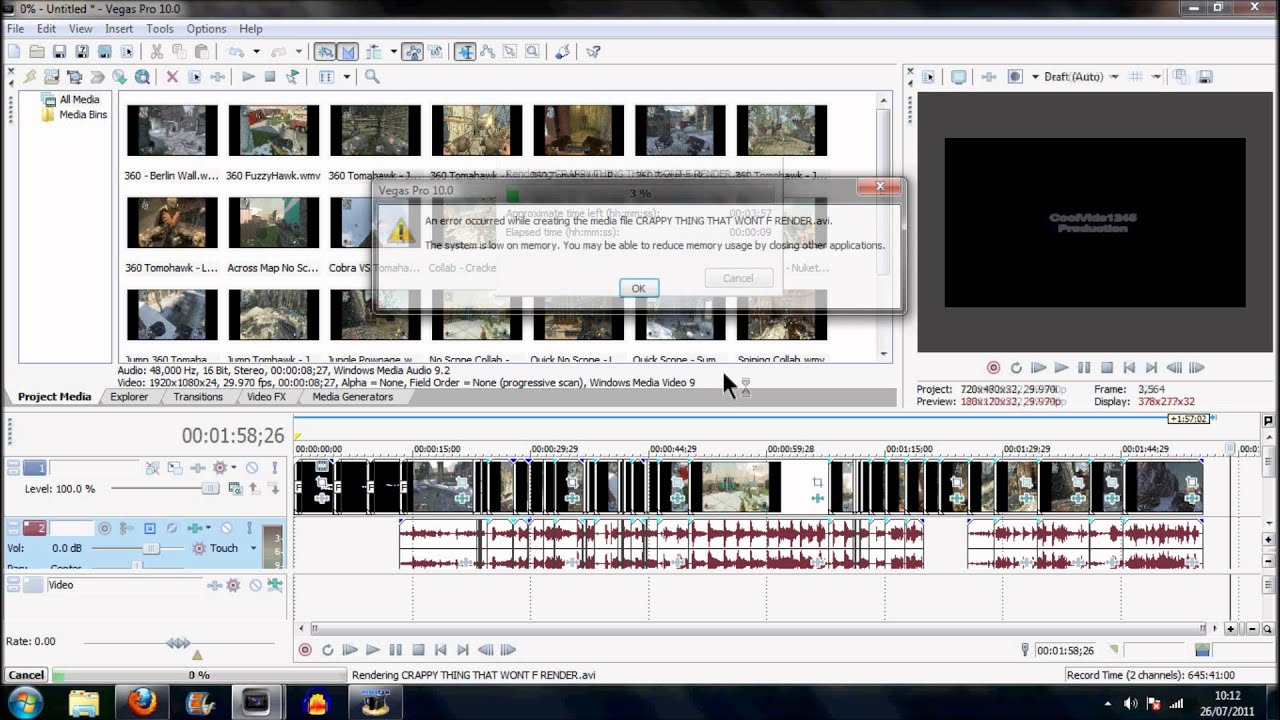This screenshot has width=1280, height=720.
Task: Open Track Motion on video track 1
Action: [x=175, y=467]
